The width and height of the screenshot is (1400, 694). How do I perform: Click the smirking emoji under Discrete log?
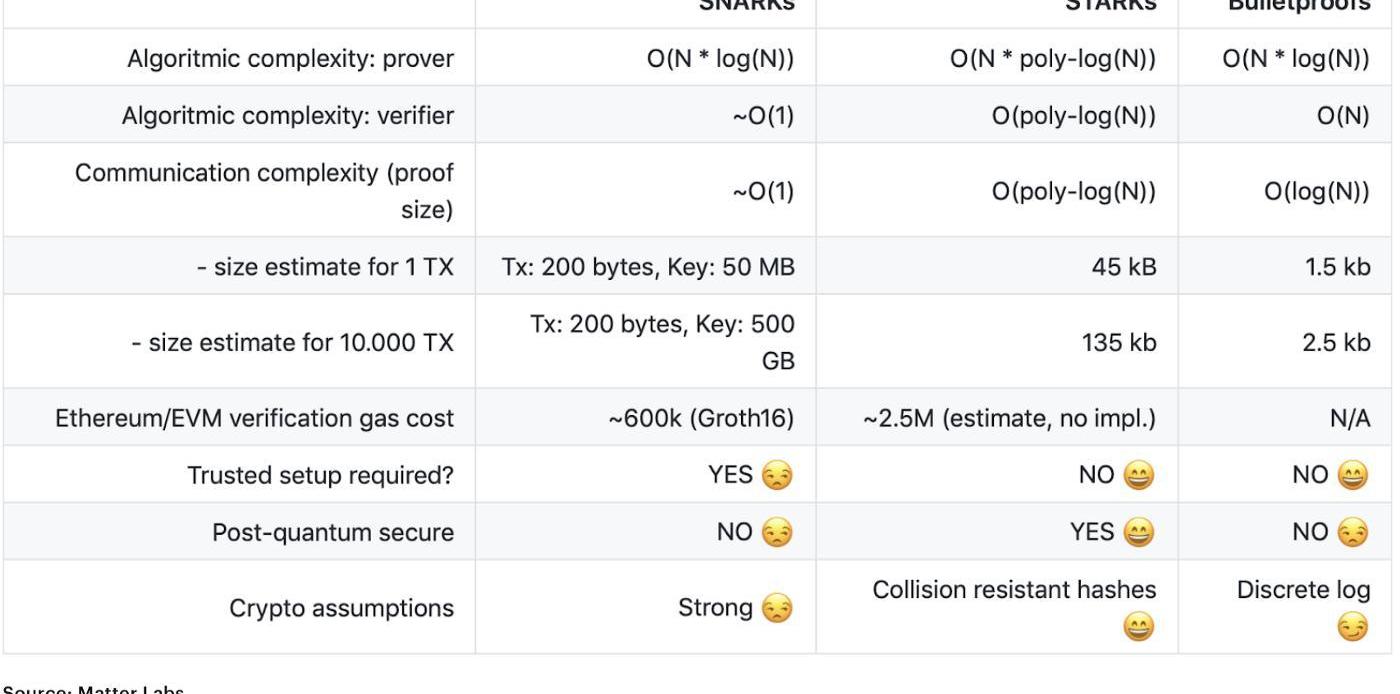point(1353,627)
